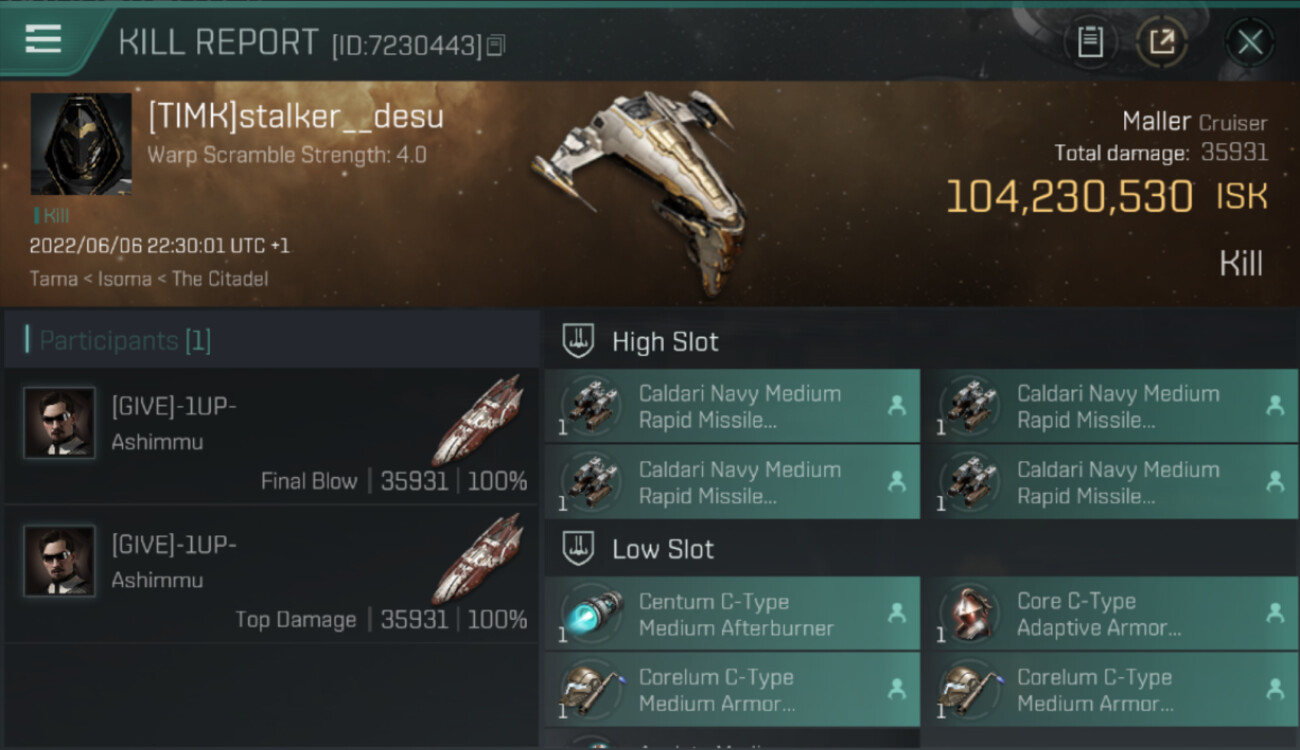This screenshot has height=750, width=1300.
Task: View the Final Blow participant's portrait
Action: click(59, 423)
